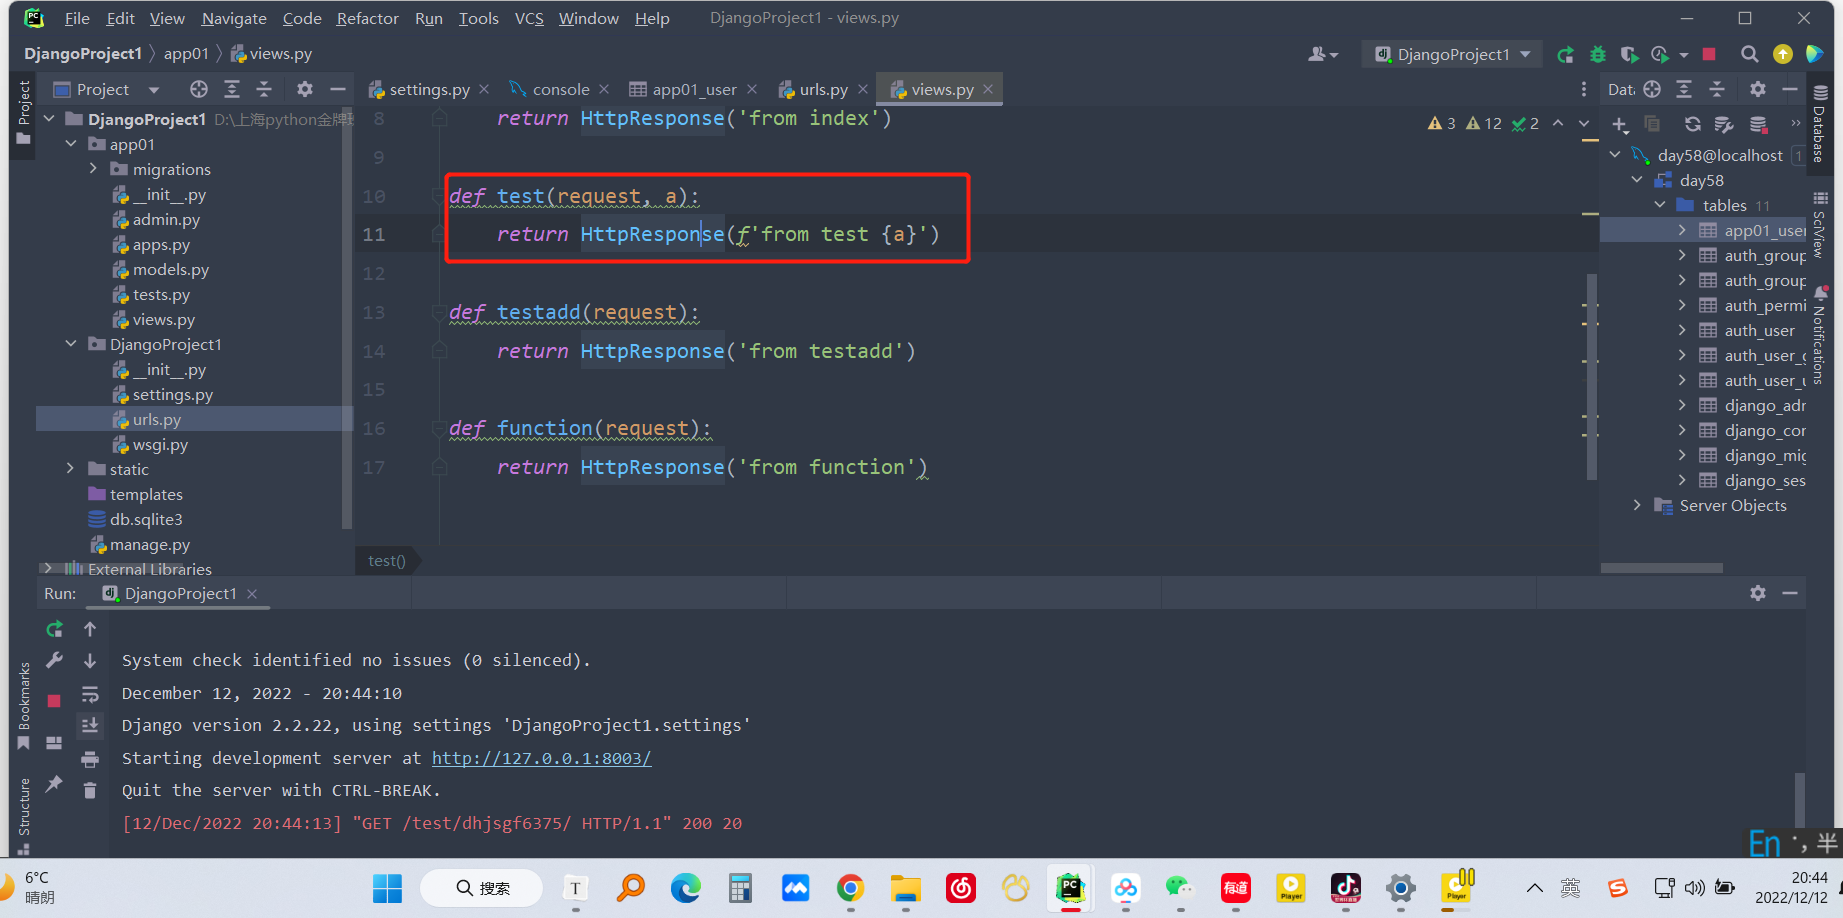Expand External Libraries node
1843x918 pixels.
(47, 569)
